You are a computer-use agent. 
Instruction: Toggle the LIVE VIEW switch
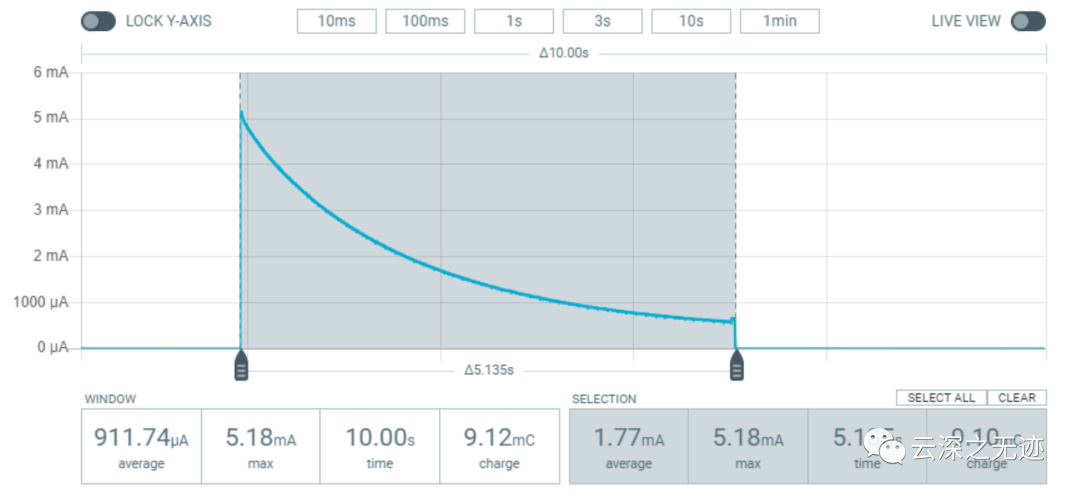coord(1027,21)
